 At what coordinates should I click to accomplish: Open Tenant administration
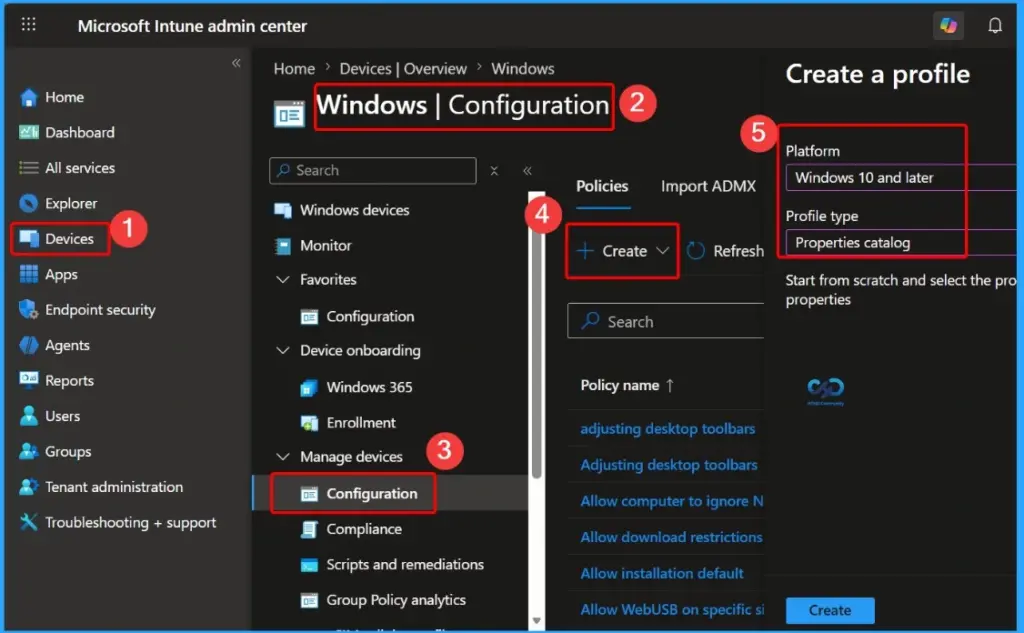point(101,487)
